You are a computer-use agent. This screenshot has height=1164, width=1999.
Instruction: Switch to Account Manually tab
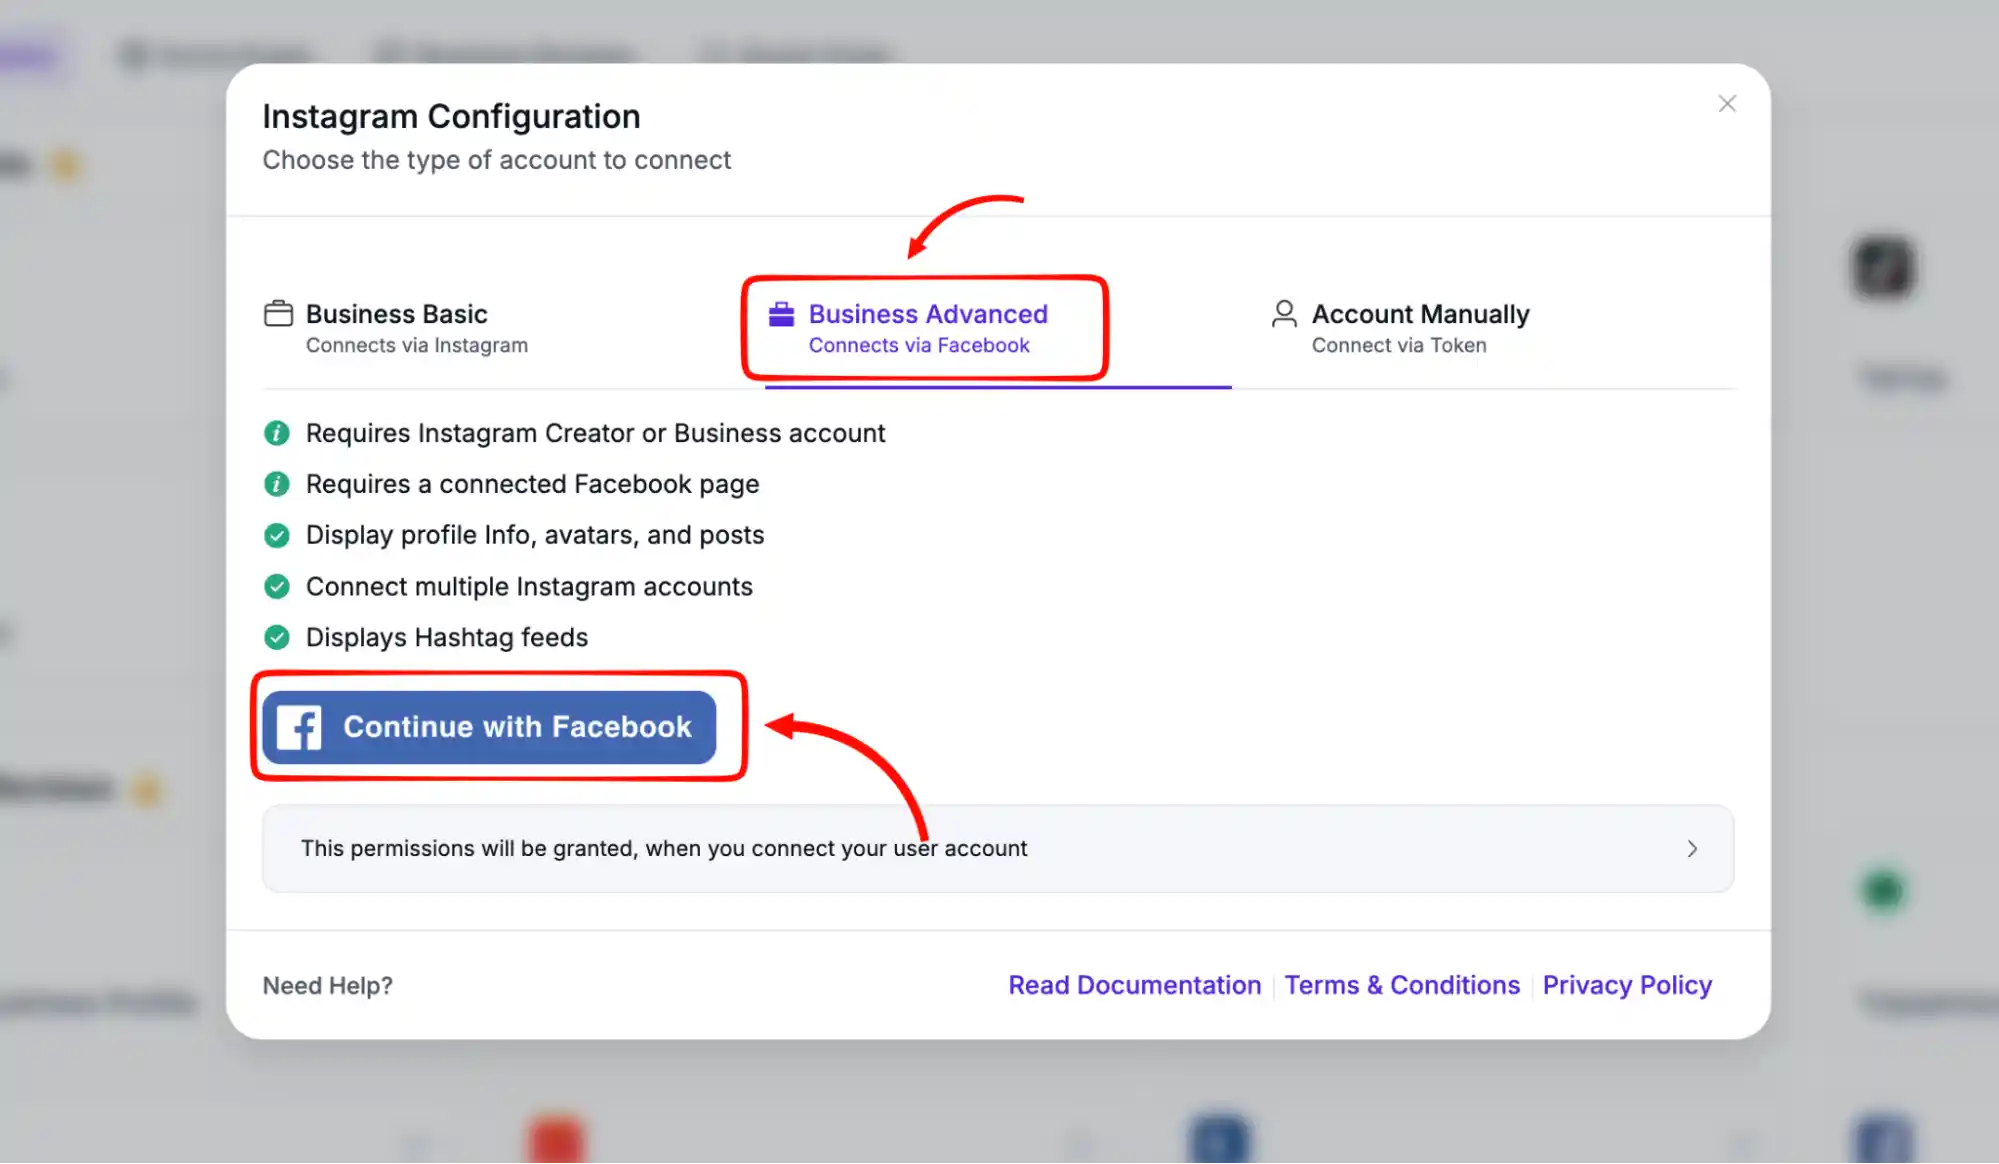pos(1400,328)
